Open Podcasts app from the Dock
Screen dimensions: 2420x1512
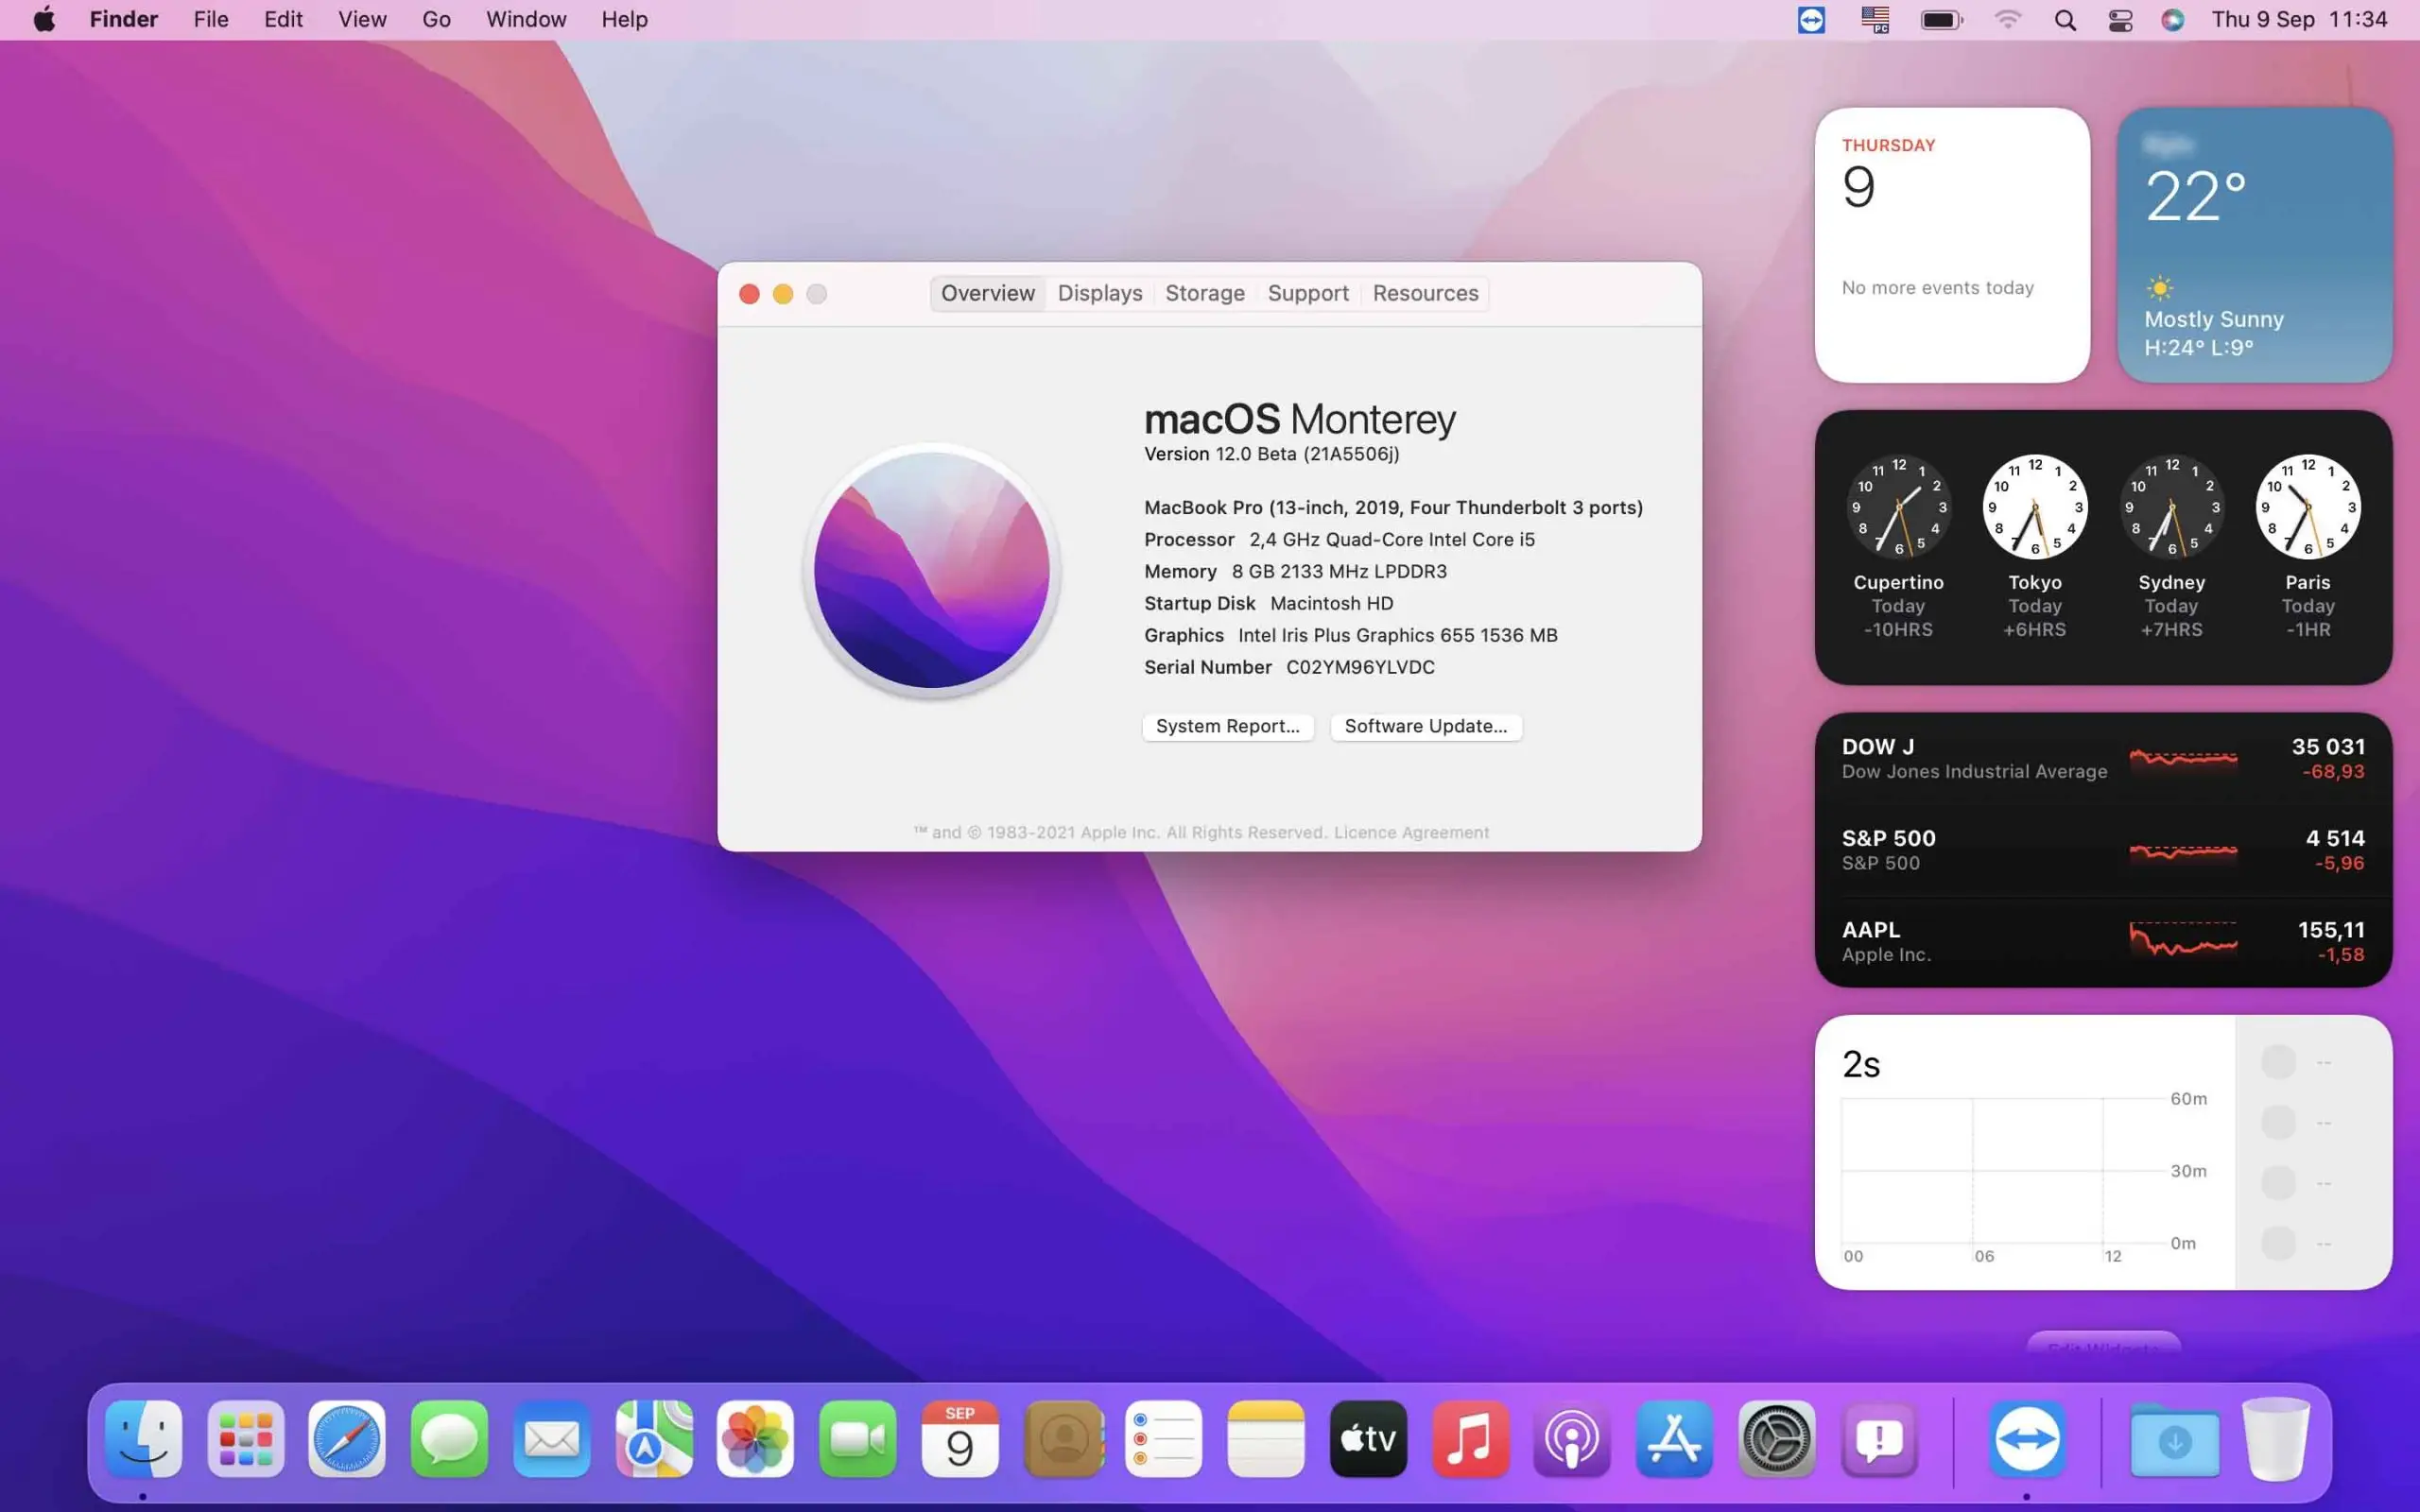click(x=1571, y=1440)
